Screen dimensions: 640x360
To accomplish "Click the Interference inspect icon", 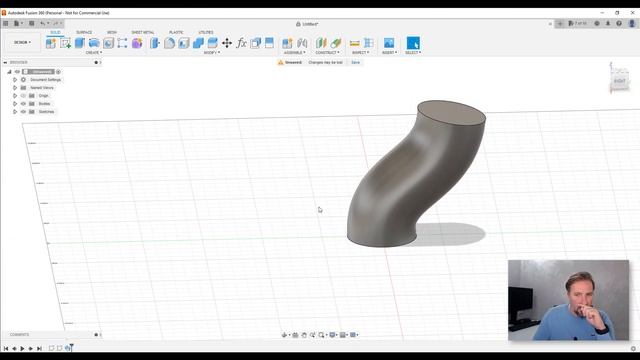I will (x=369, y=43).
